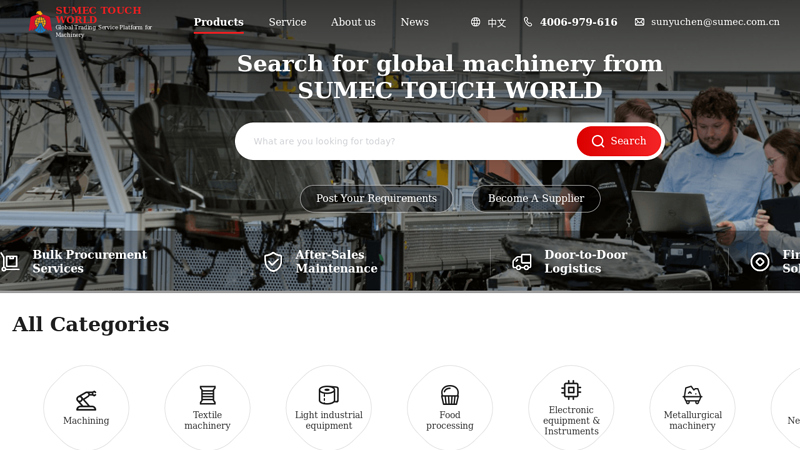Click 'Search for global machinery' headline
The width and height of the screenshot is (800, 450).
point(449,77)
